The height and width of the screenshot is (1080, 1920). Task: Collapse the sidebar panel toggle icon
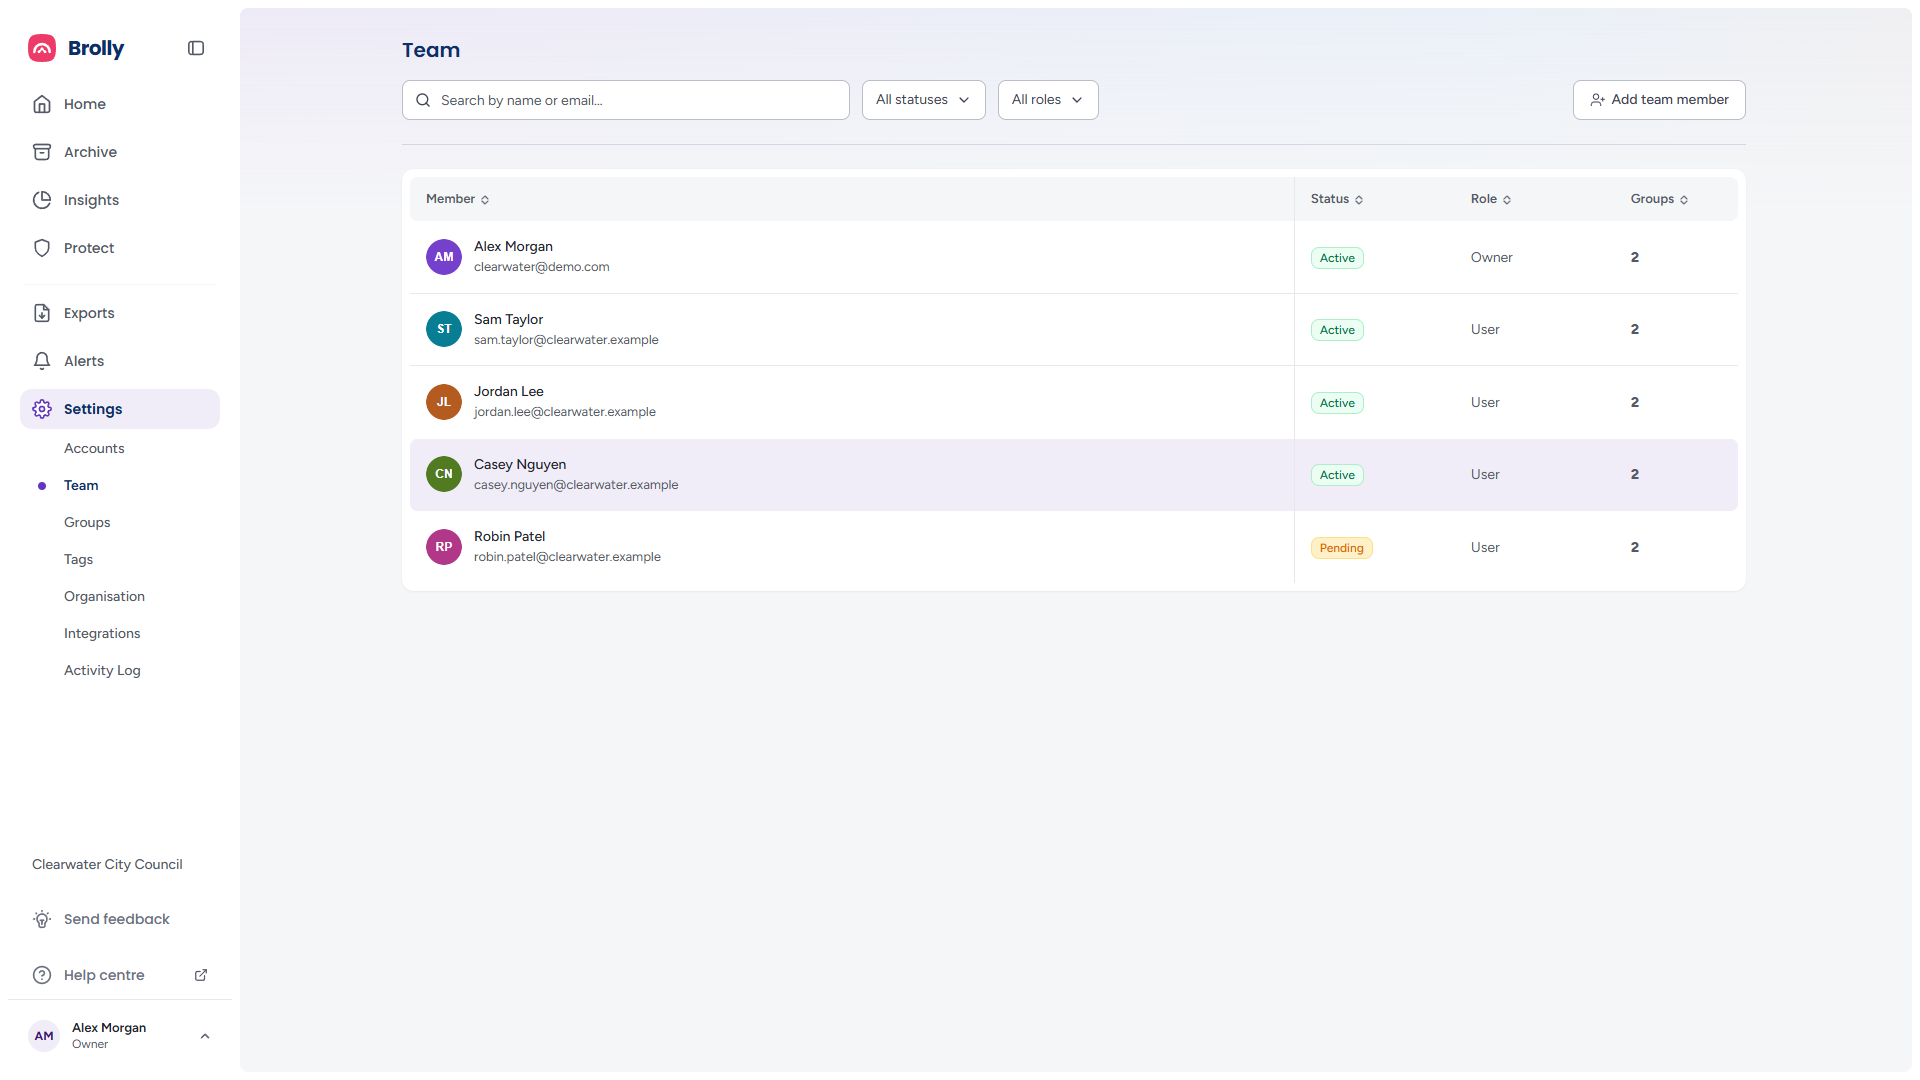click(196, 48)
